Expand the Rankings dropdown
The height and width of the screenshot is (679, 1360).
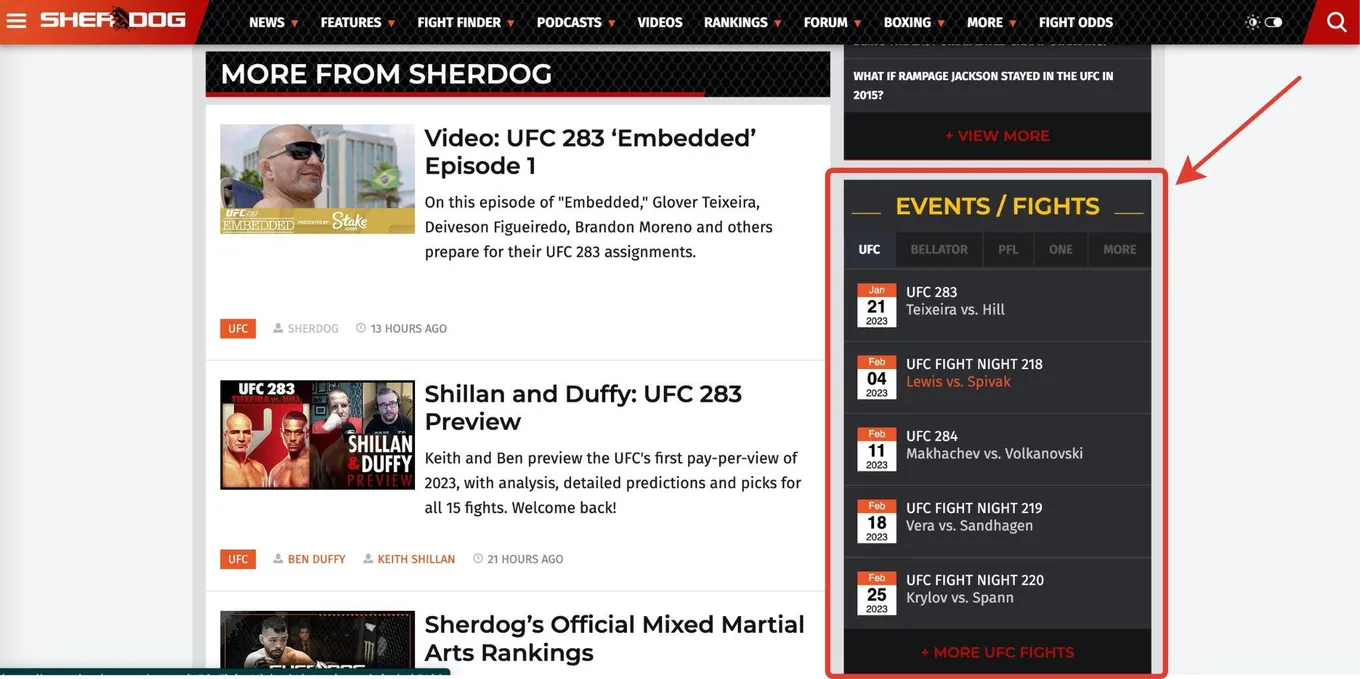[743, 22]
